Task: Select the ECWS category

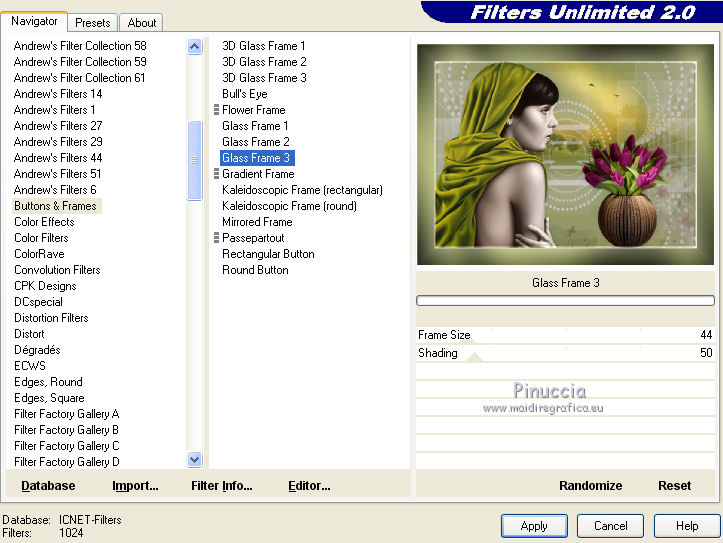Action: (x=30, y=366)
